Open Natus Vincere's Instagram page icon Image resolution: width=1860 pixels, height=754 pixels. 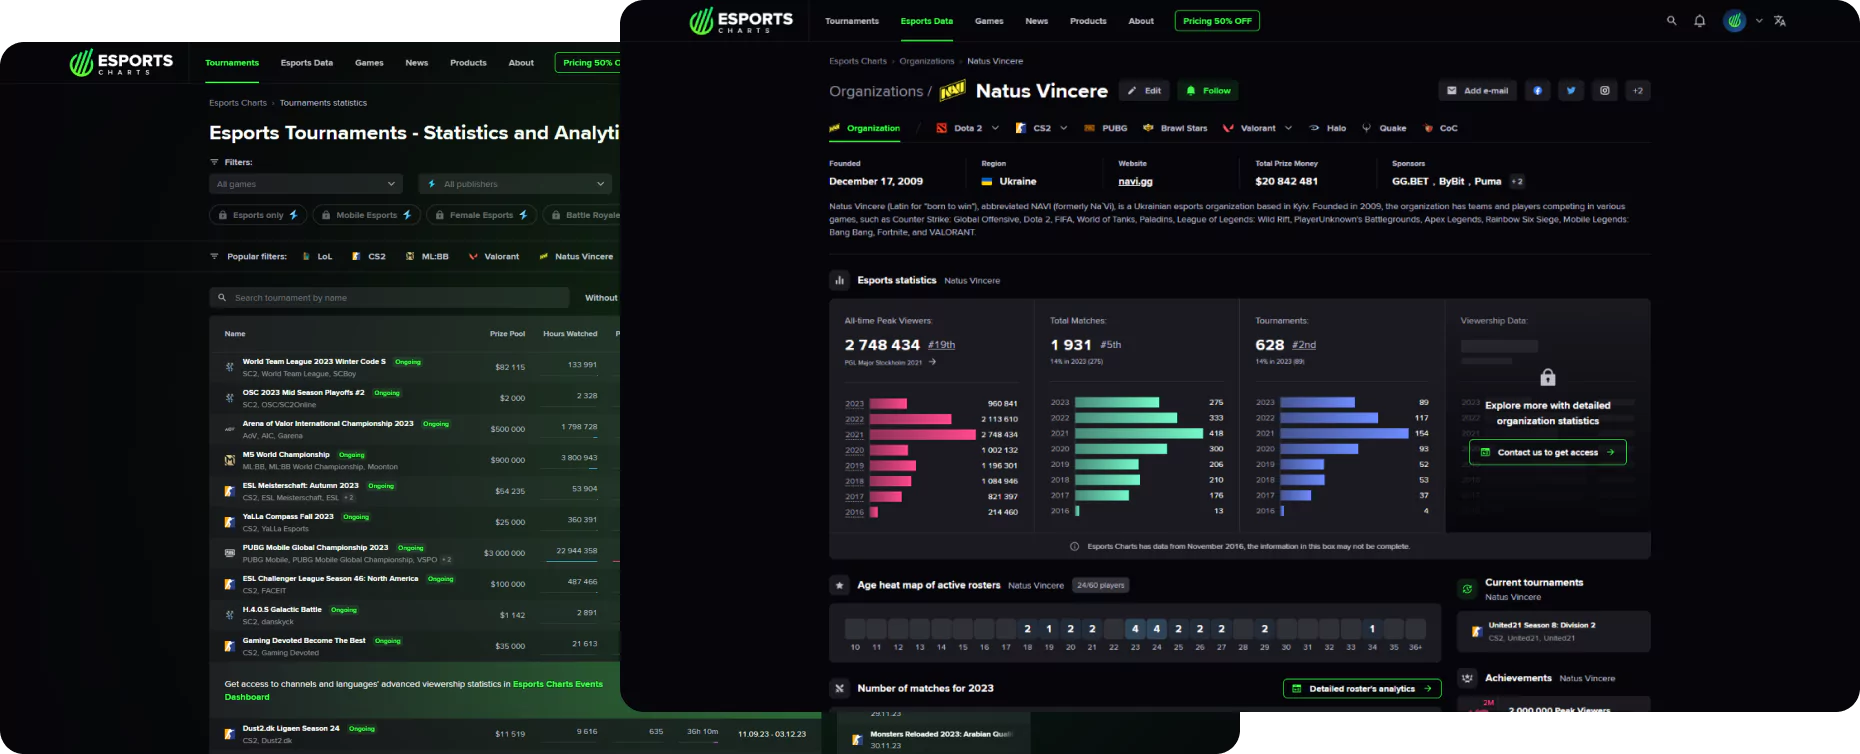(x=1604, y=91)
